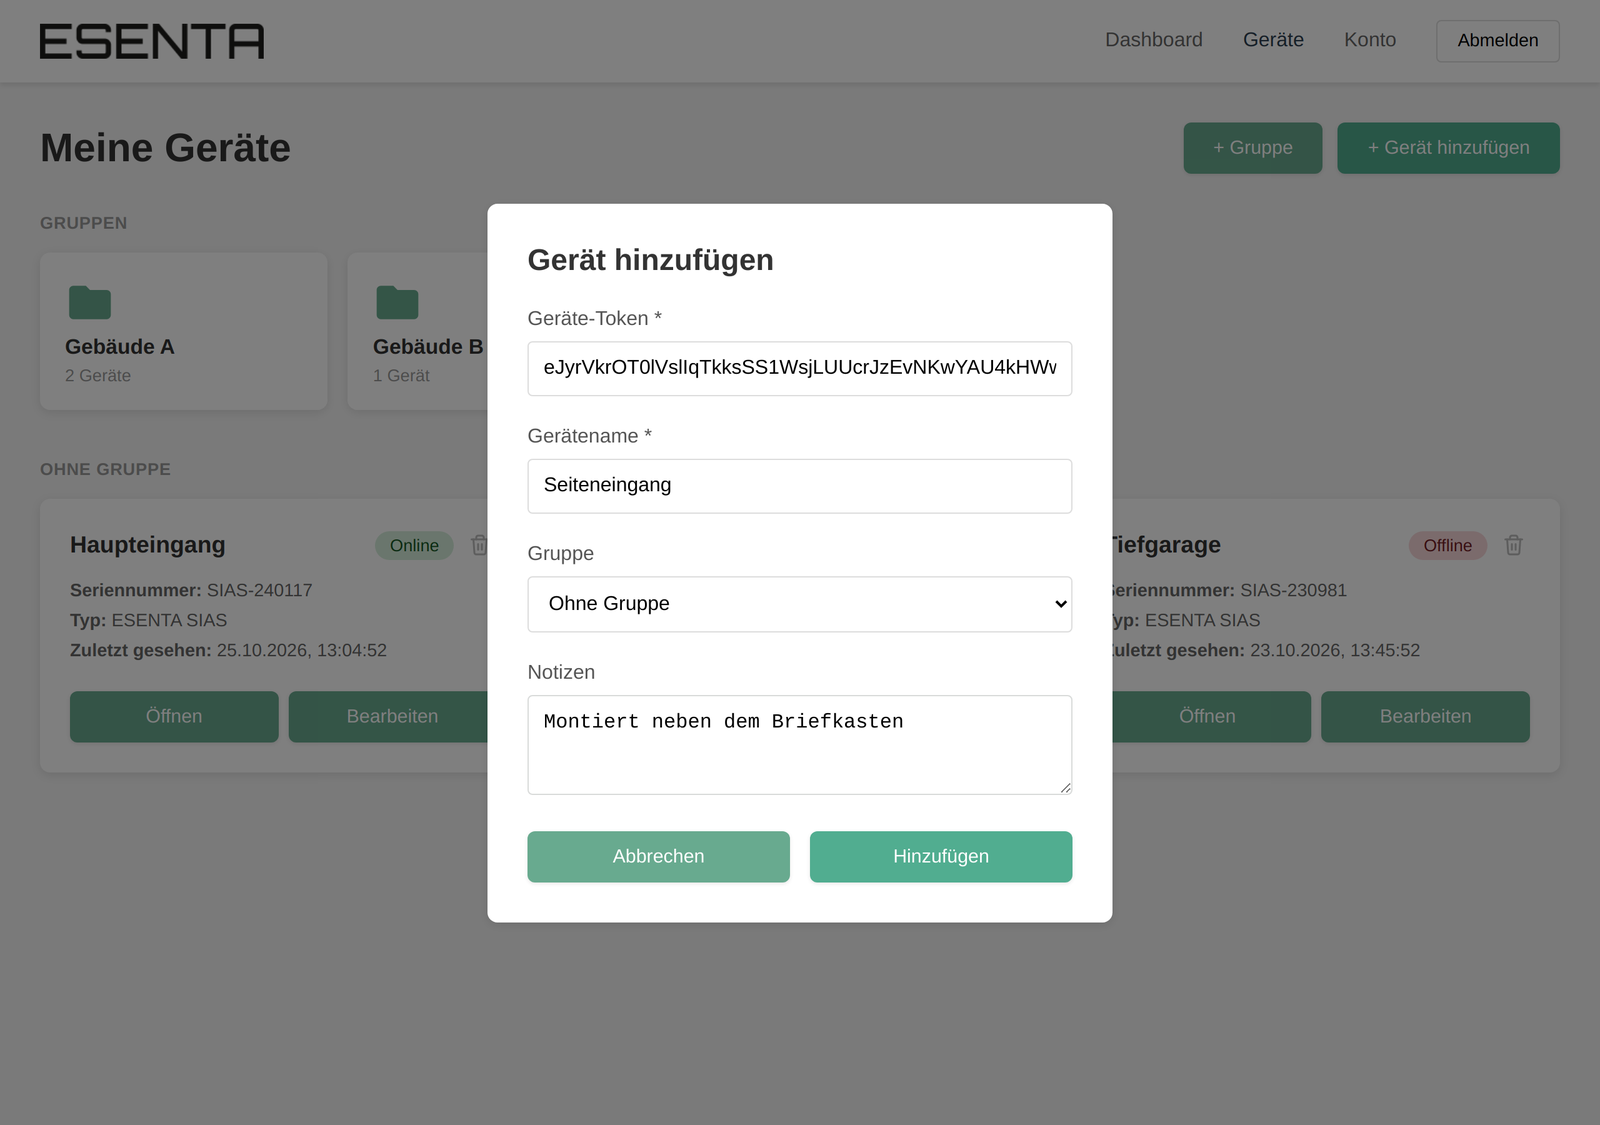Click the '2 Geräte' count text
The width and height of the screenshot is (1600, 1125).
98,376
